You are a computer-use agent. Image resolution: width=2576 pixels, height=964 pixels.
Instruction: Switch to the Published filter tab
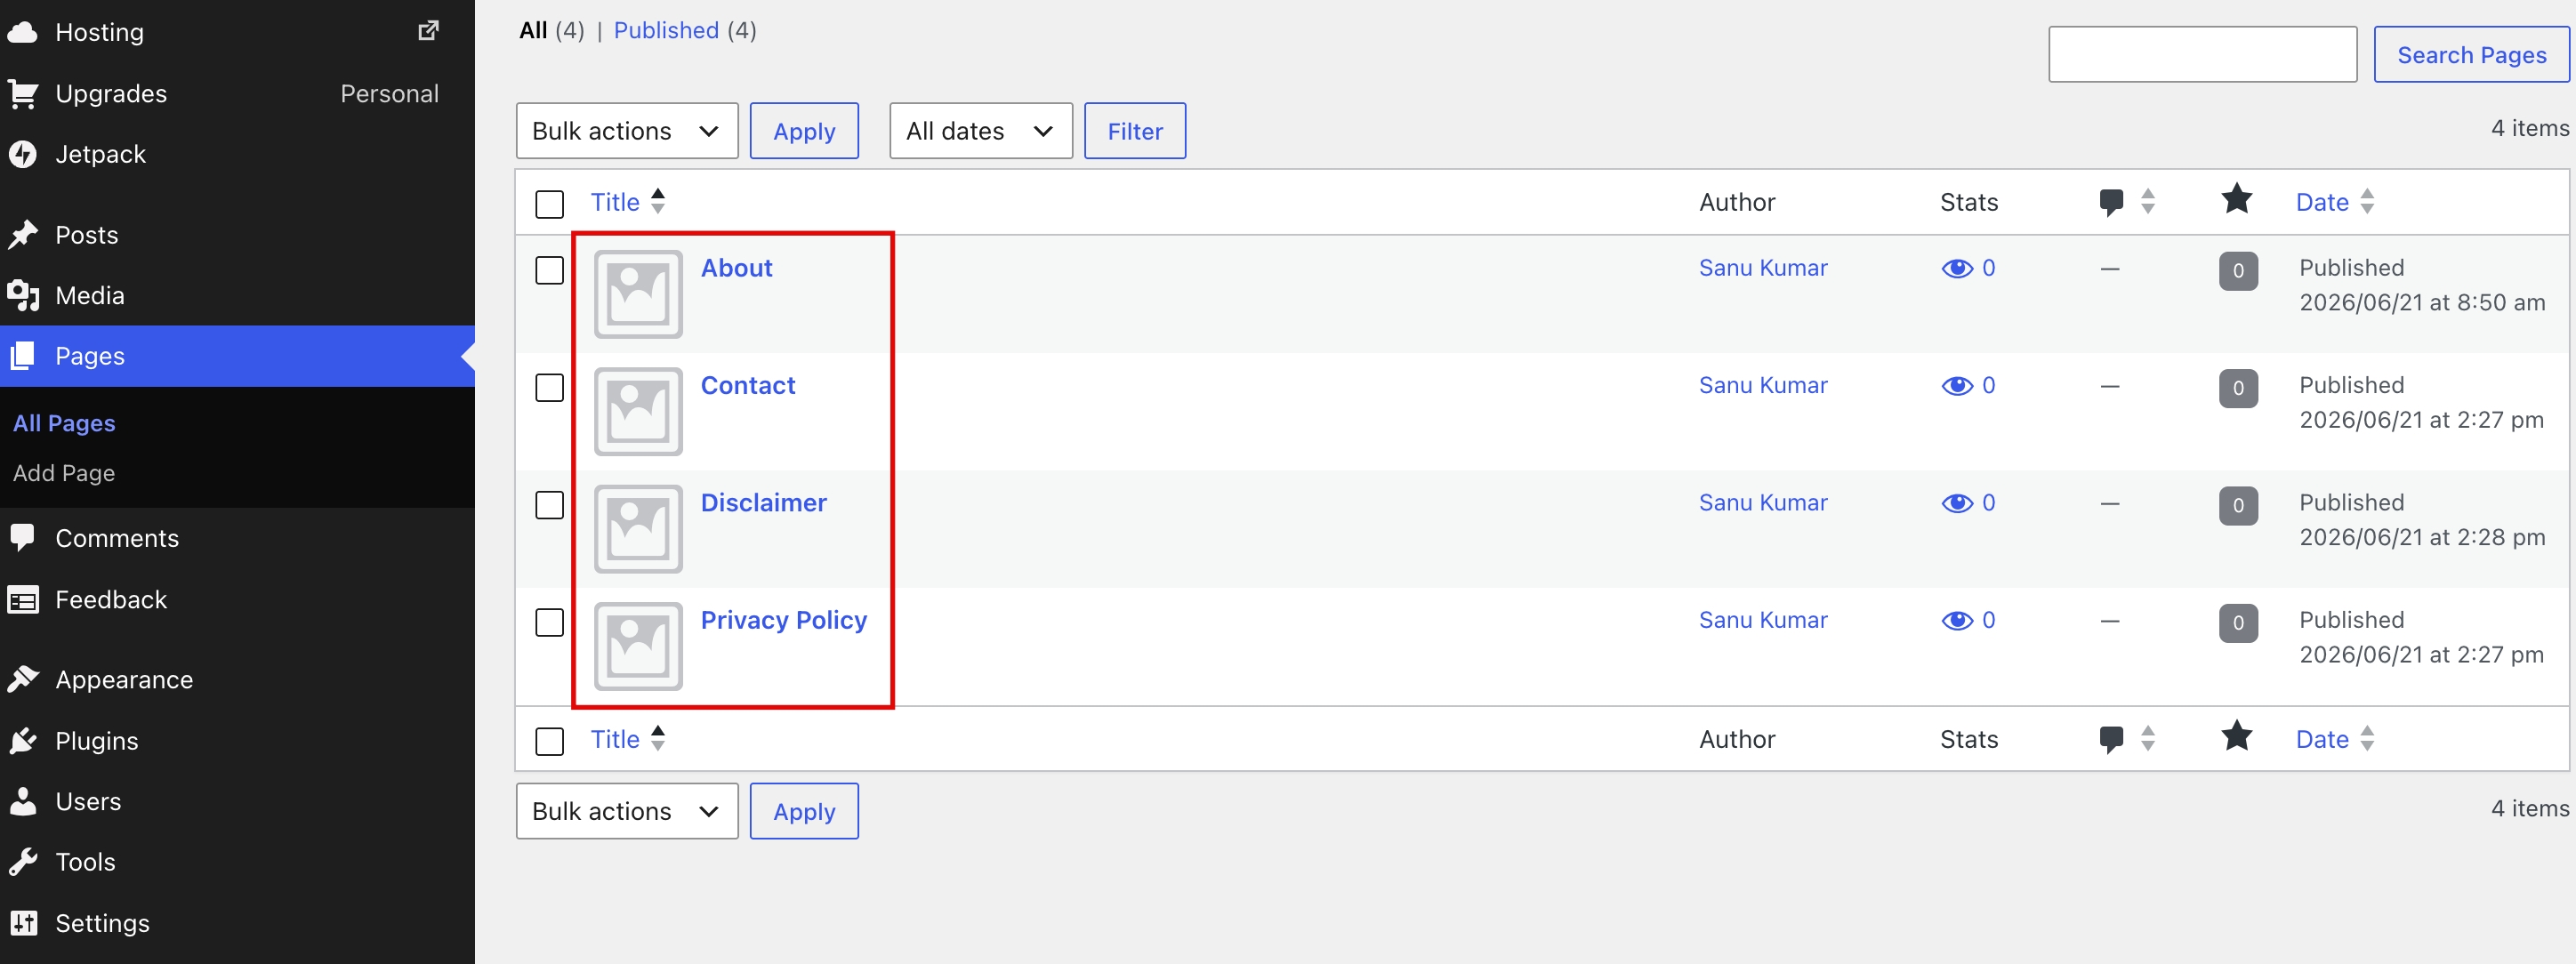pyautogui.click(x=665, y=30)
